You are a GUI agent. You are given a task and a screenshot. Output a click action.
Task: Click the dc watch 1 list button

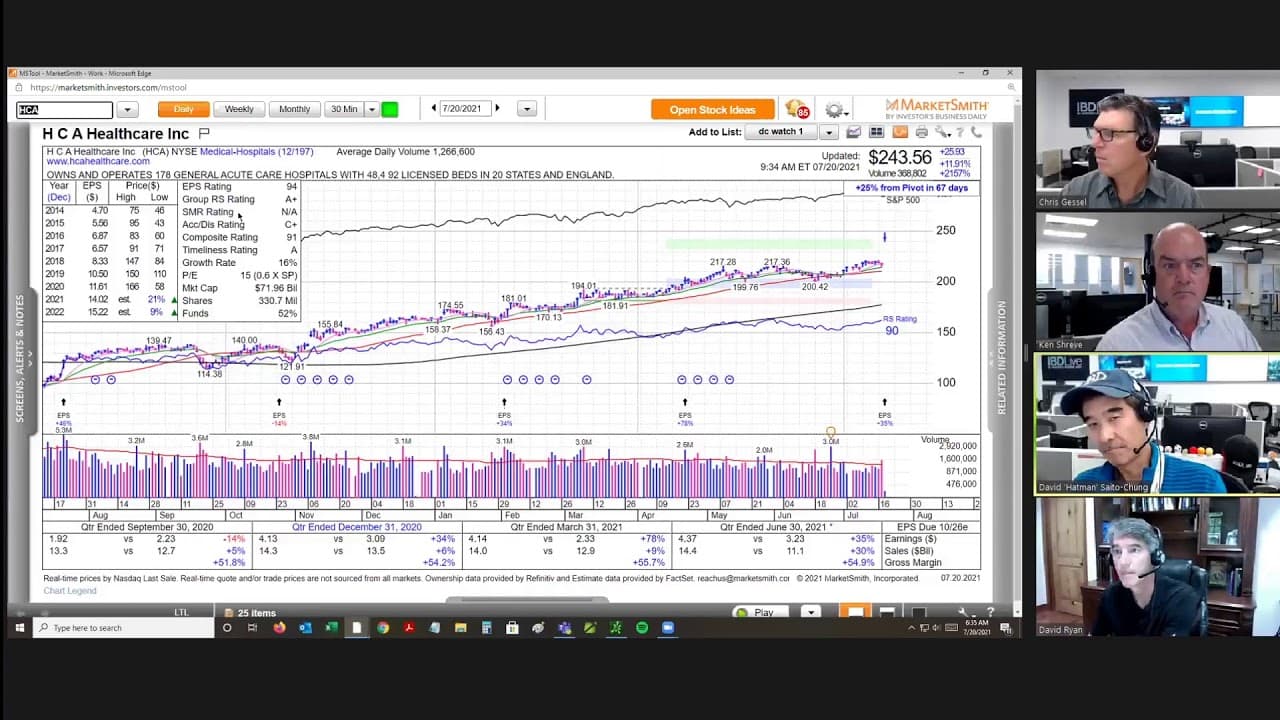(781, 132)
